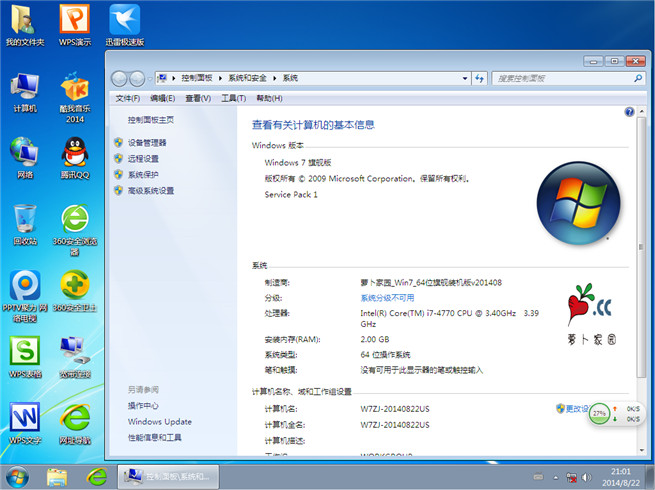Click the 控制面板\系统和... taskbar button
The width and height of the screenshot is (655, 490).
point(168,477)
